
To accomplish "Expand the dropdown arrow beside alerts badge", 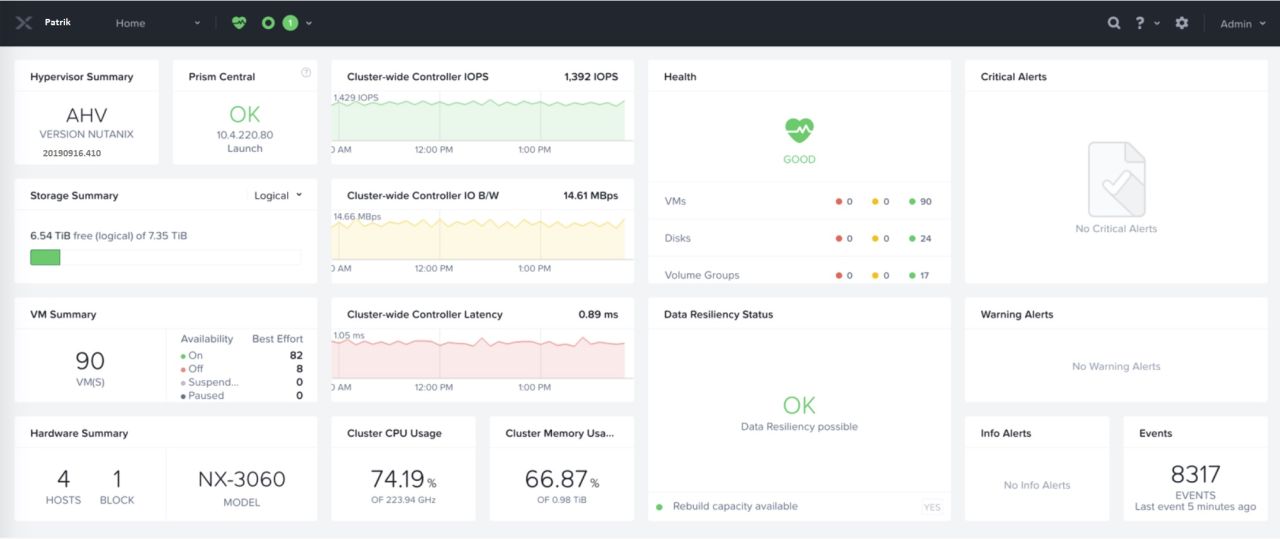I will click(x=309, y=23).
